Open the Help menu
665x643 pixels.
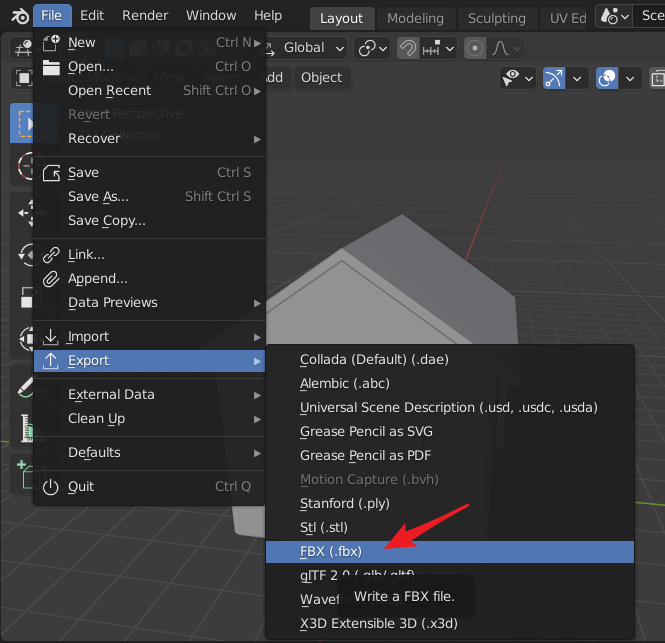click(268, 16)
